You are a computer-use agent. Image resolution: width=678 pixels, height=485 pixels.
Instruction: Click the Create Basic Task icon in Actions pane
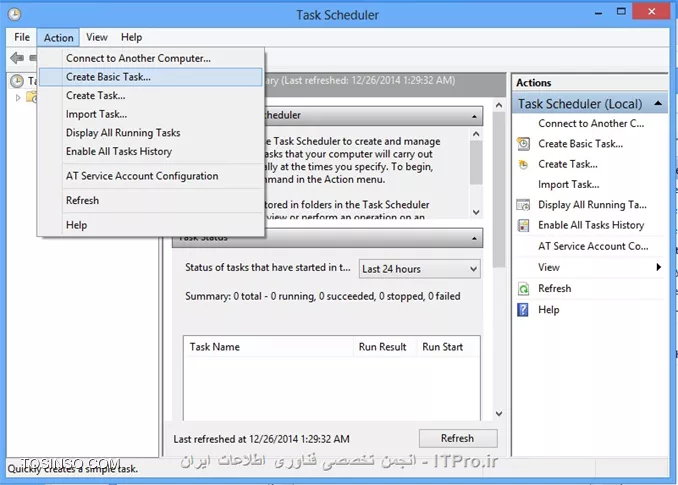pyautogui.click(x=523, y=144)
